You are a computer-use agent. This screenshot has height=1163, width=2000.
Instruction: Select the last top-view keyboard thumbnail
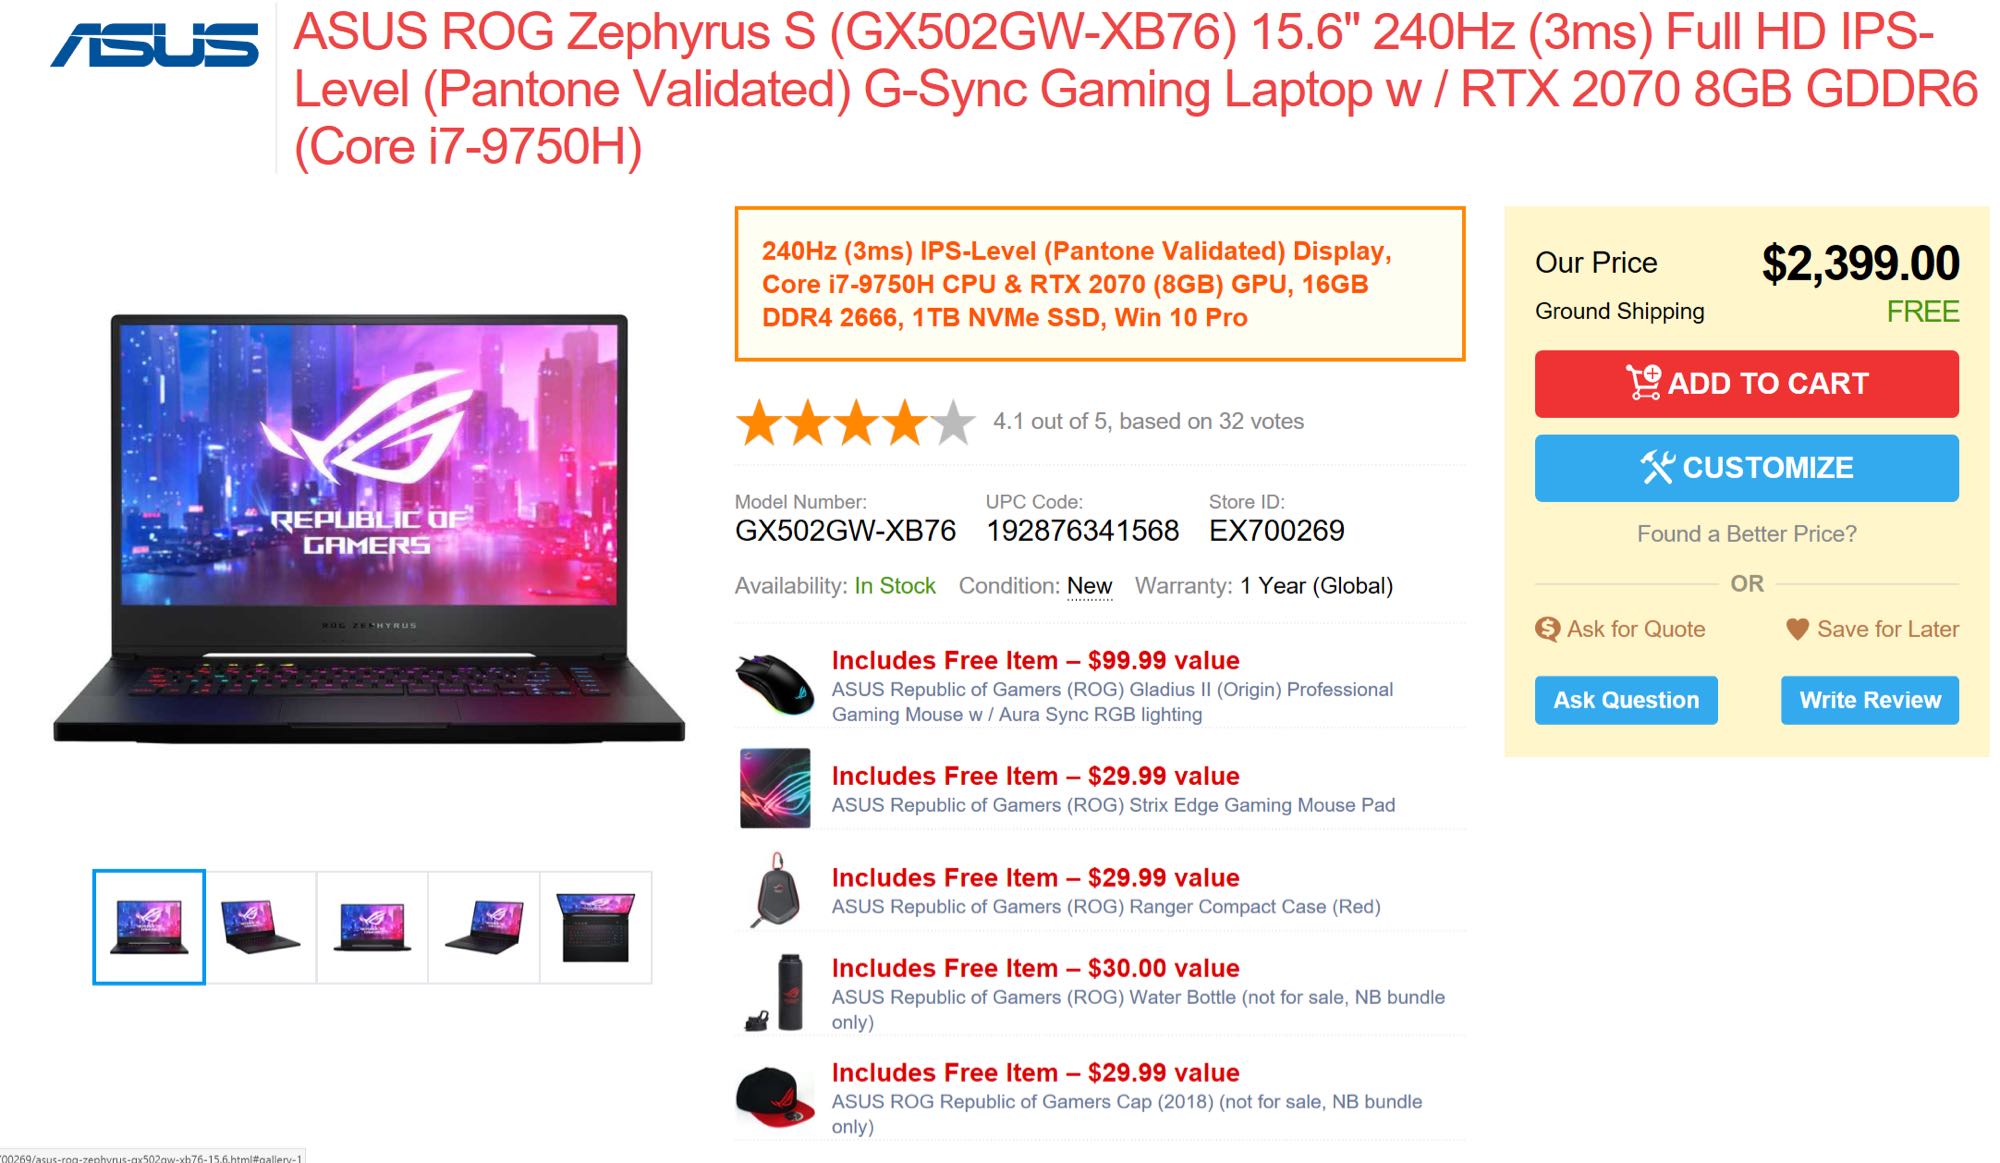(x=596, y=927)
